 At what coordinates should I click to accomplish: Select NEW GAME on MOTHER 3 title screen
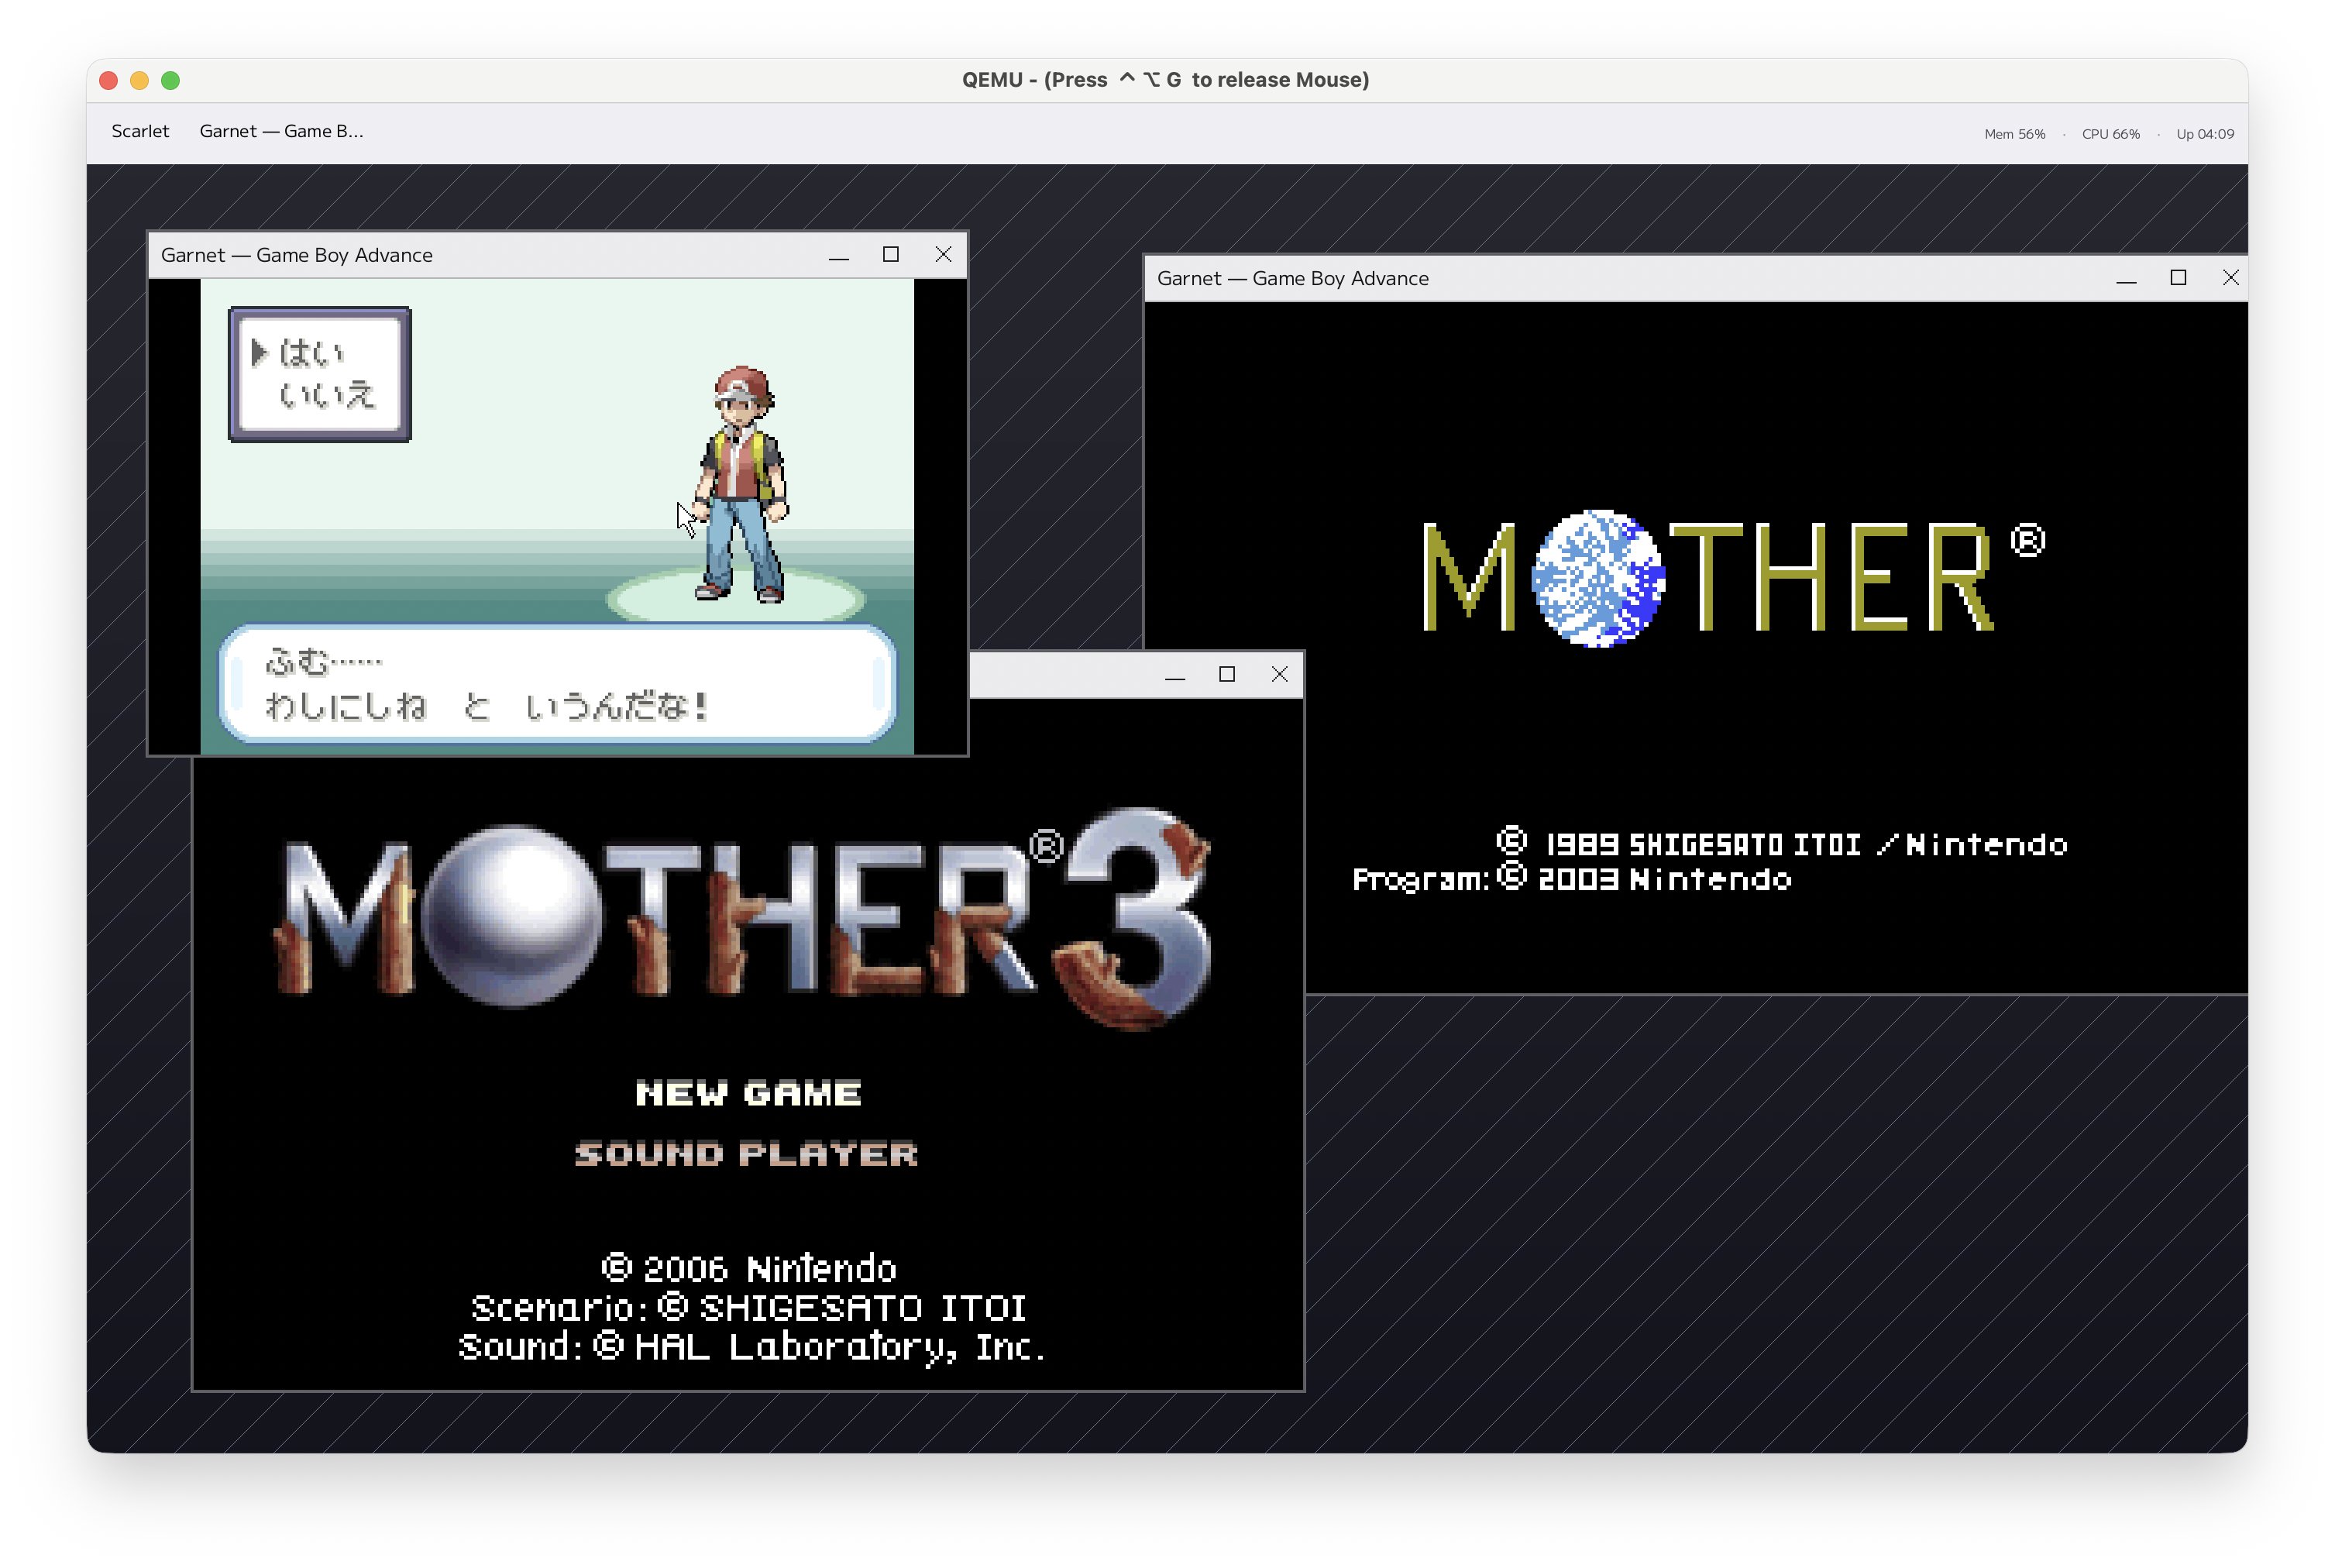click(748, 1093)
